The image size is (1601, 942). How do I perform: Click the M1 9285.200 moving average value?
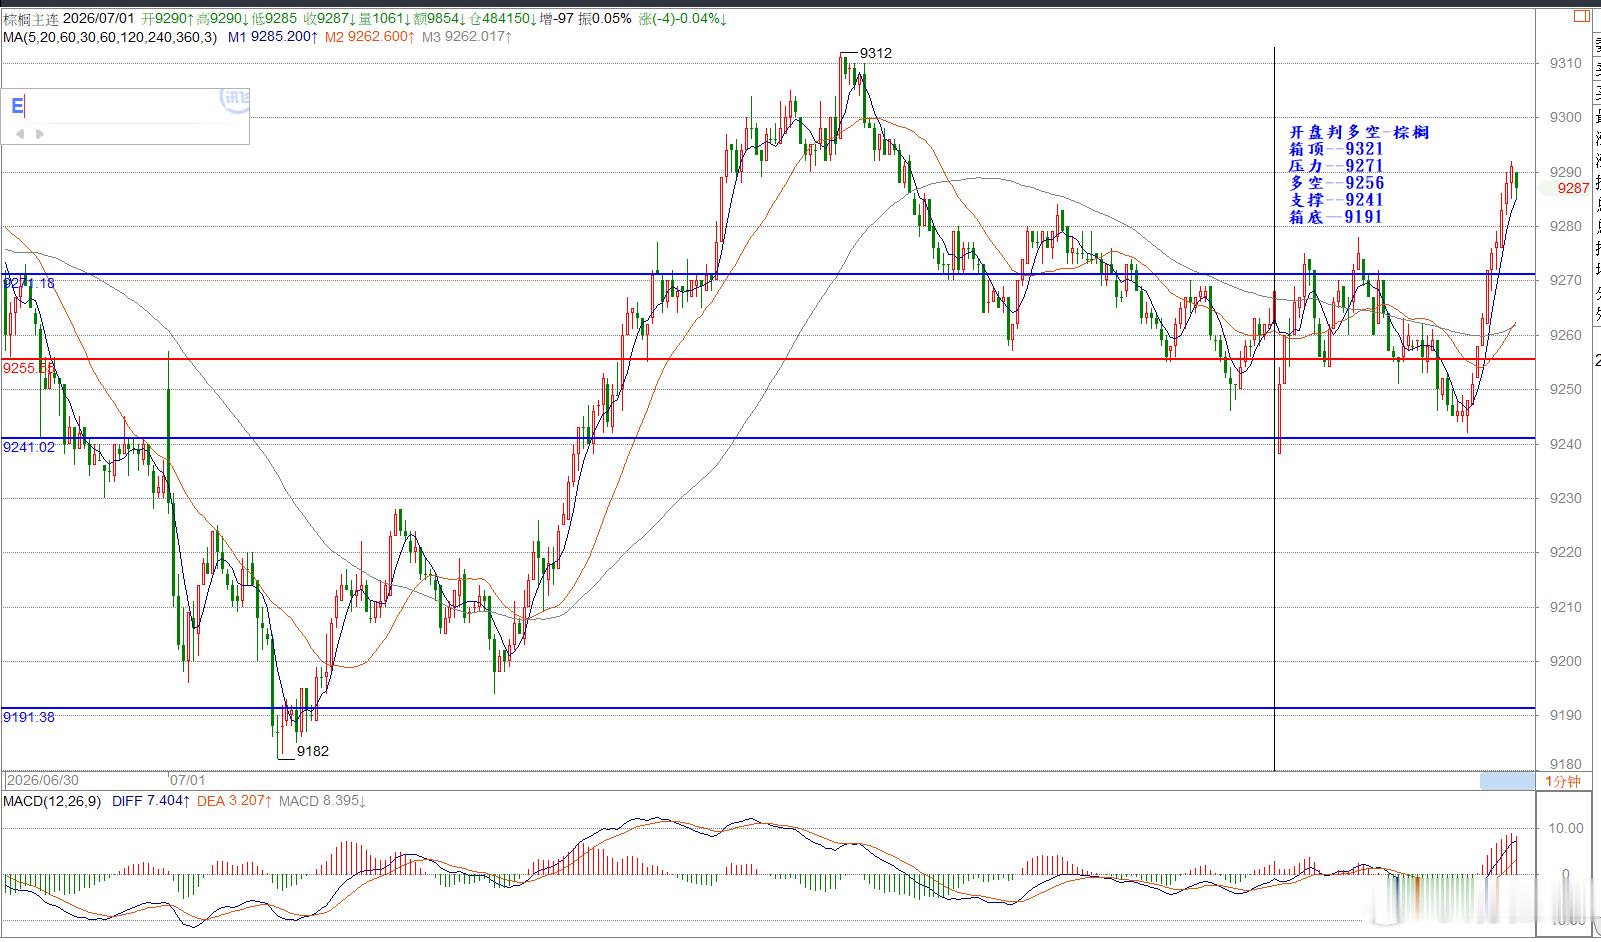click(273, 37)
